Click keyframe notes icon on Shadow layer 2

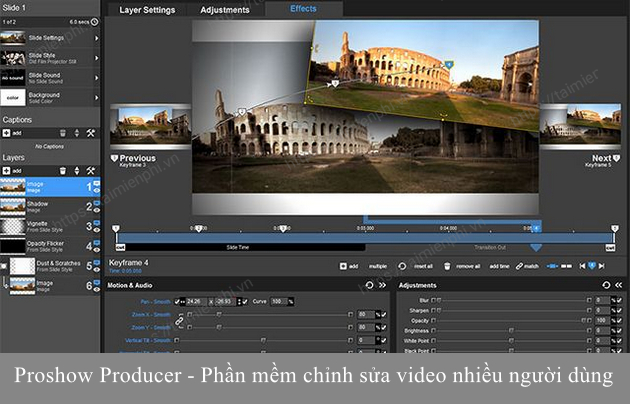pos(97,203)
